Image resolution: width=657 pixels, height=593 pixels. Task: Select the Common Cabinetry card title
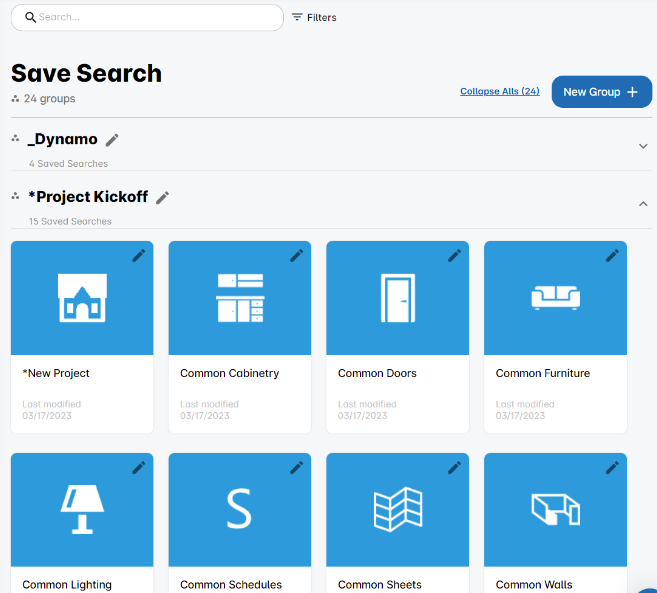230,373
